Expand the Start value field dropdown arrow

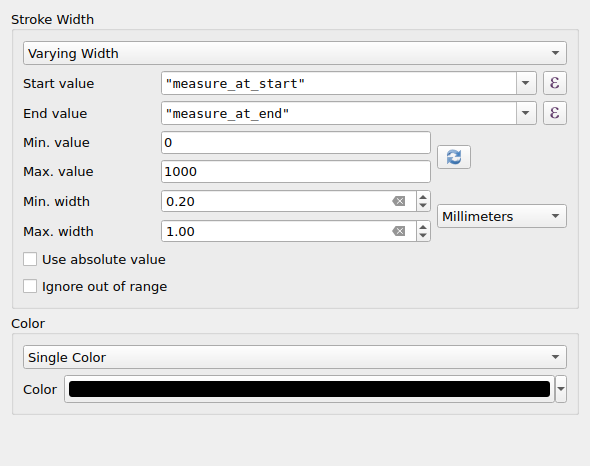tap(526, 83)
